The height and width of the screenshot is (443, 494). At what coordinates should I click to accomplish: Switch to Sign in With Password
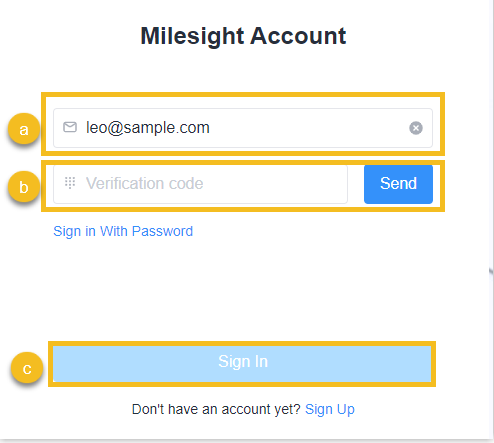pos(123,231)
